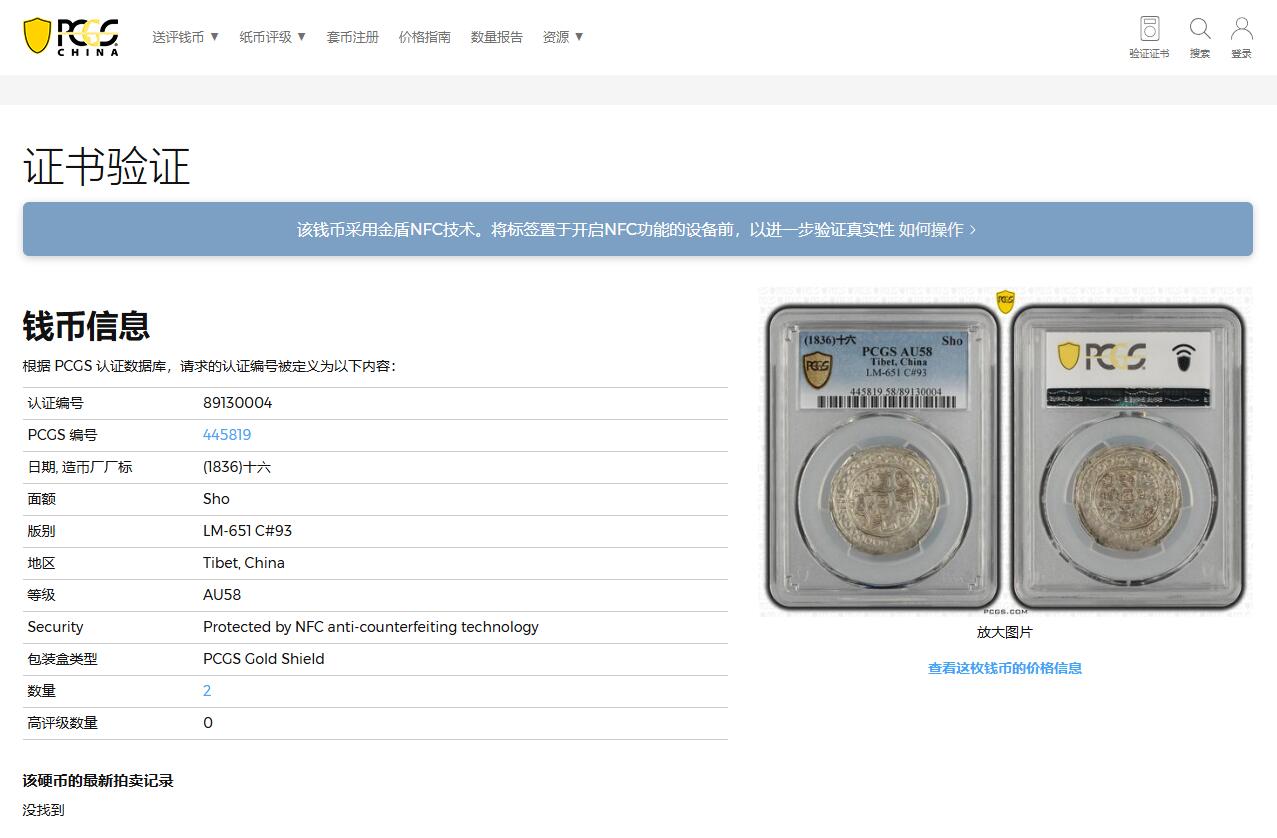Open the 资源 dropdown menu
This screenshot has width=1277, height=838.
click(562, 36)
